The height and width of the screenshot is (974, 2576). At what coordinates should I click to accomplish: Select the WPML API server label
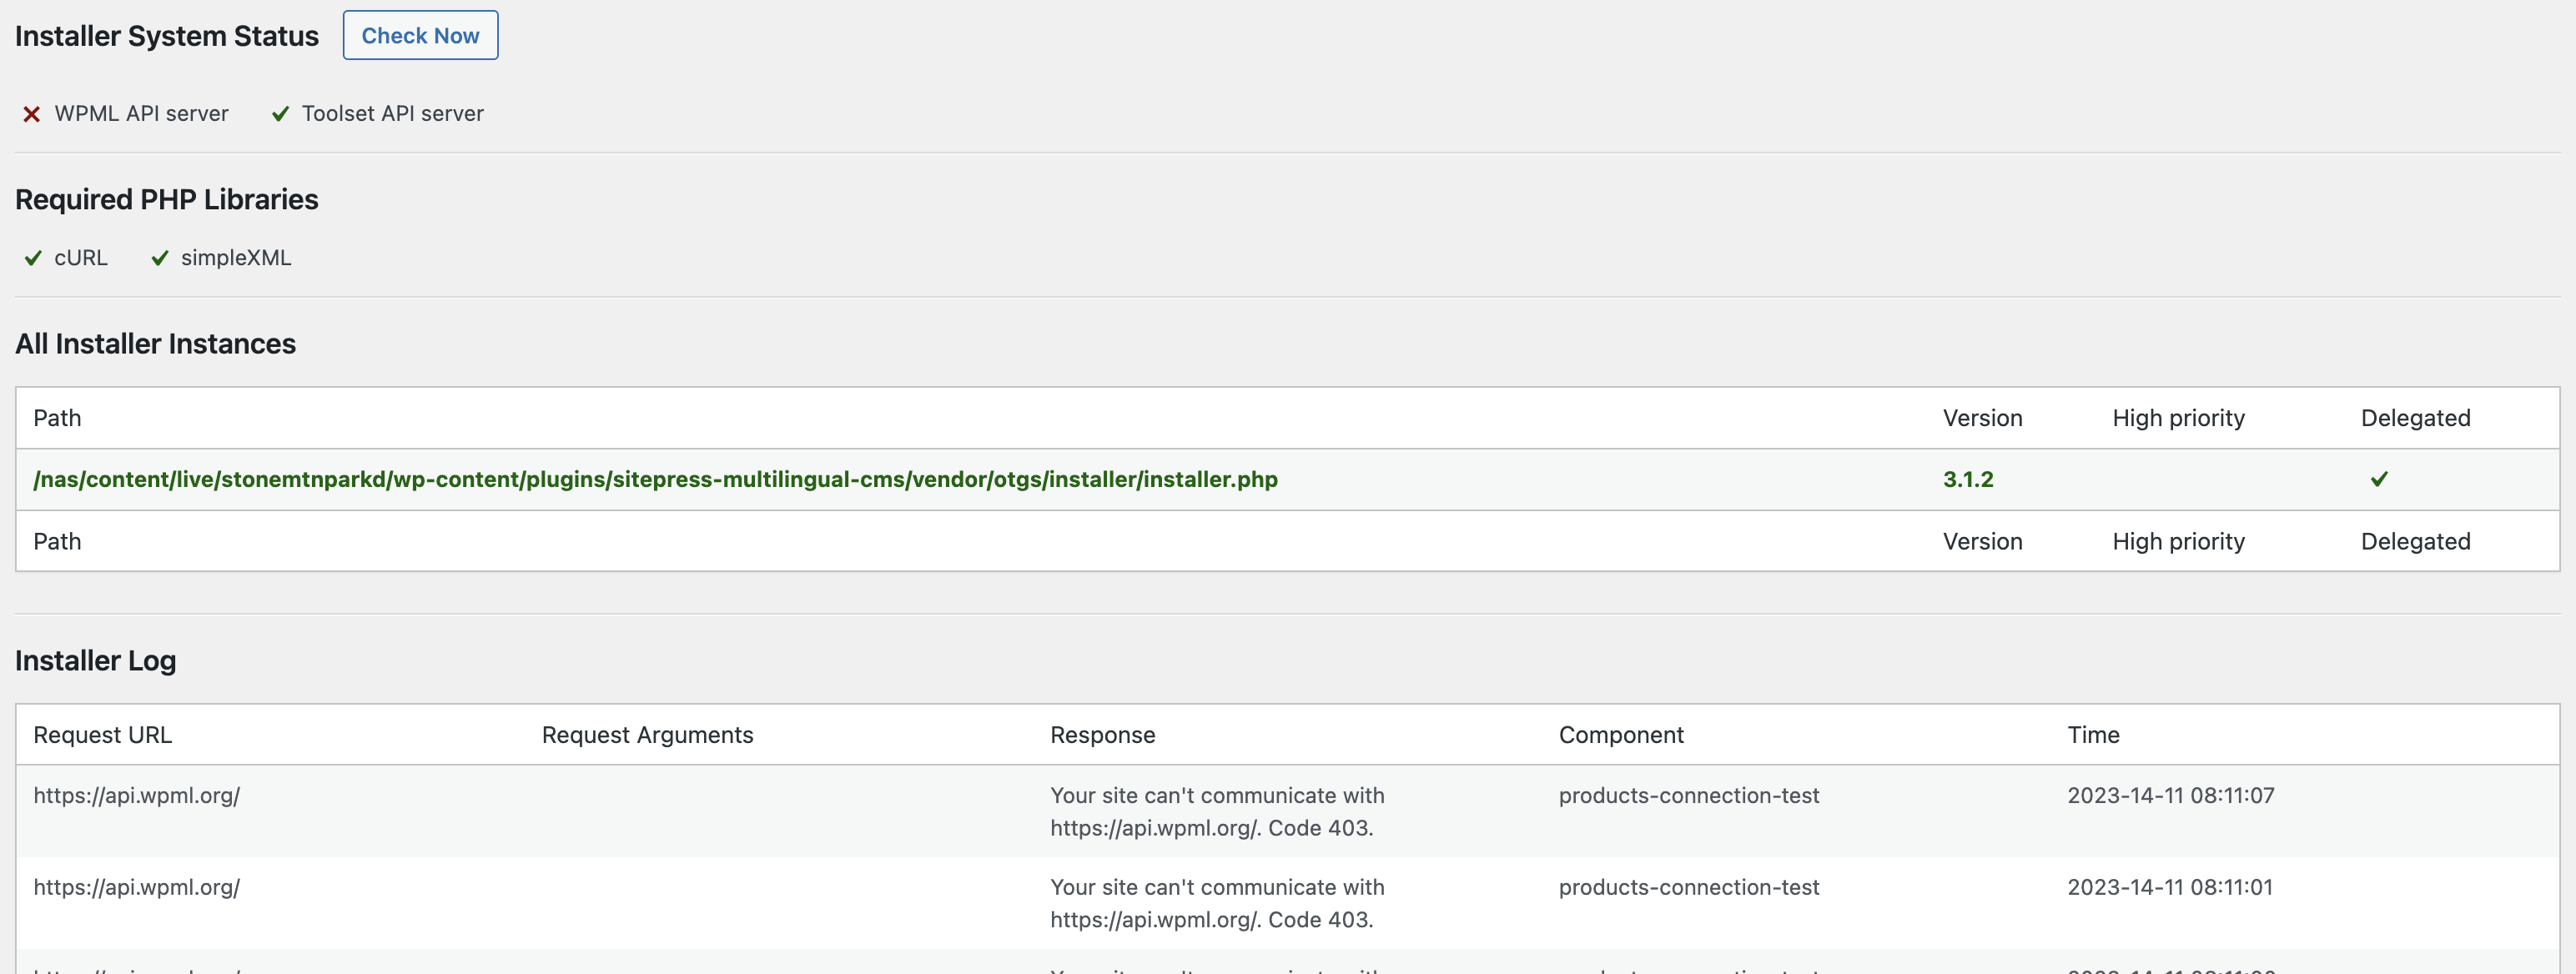click(141, 114)
